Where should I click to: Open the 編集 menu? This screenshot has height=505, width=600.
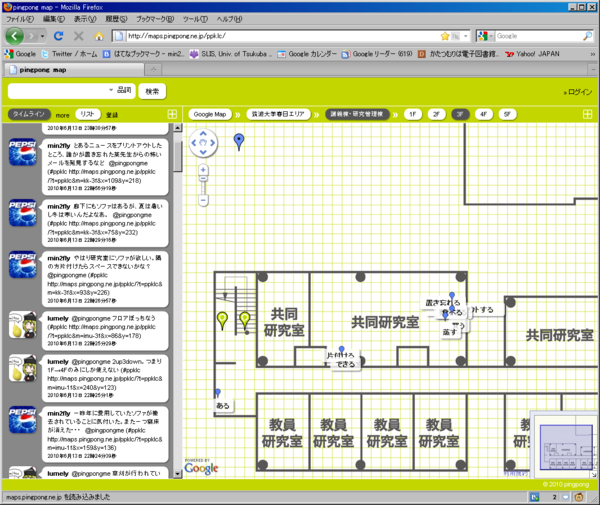pos(54,19)
